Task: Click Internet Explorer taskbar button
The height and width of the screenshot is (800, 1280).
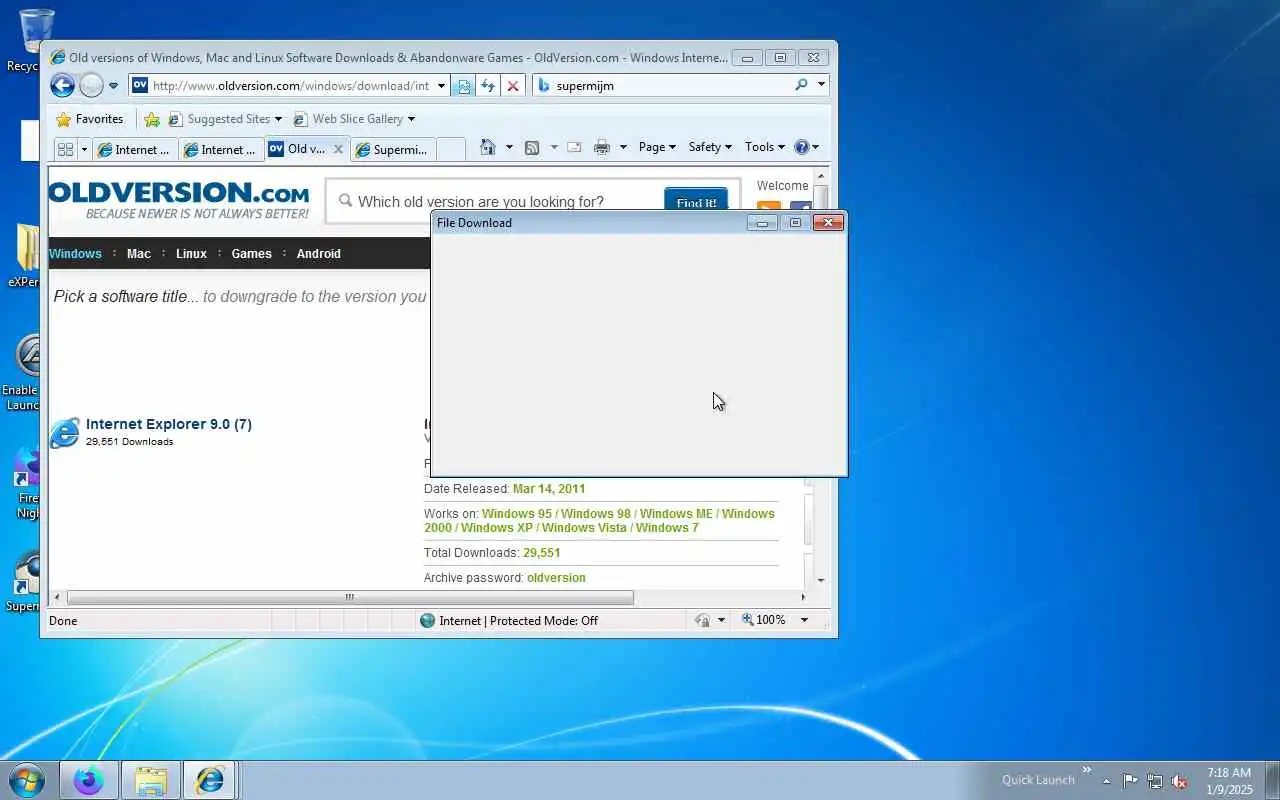Action: (210, 780)
